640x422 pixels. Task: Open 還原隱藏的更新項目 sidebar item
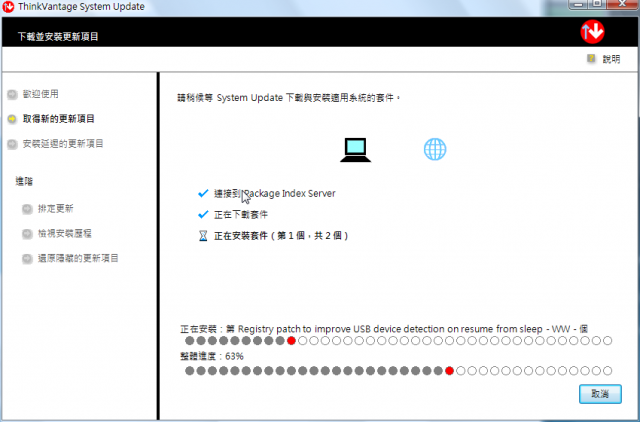78,258
